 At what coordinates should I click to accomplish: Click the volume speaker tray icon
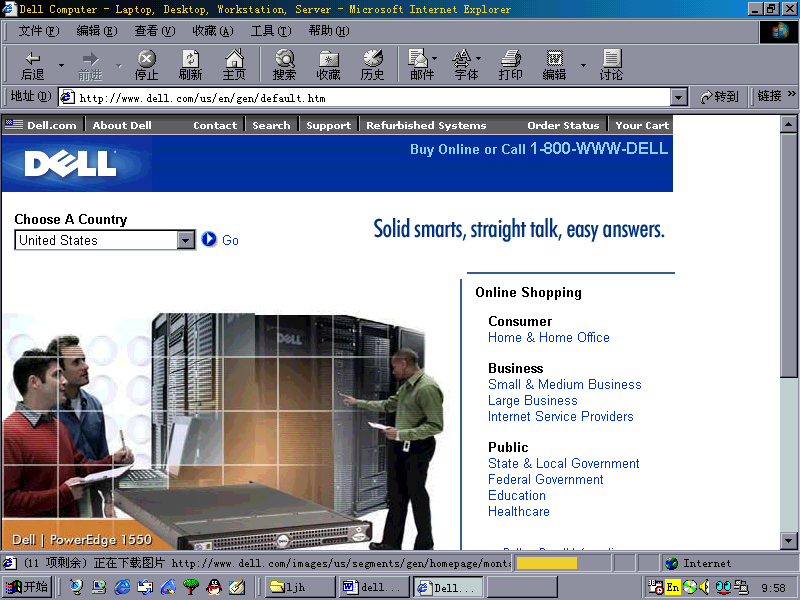tap(704, 587)
